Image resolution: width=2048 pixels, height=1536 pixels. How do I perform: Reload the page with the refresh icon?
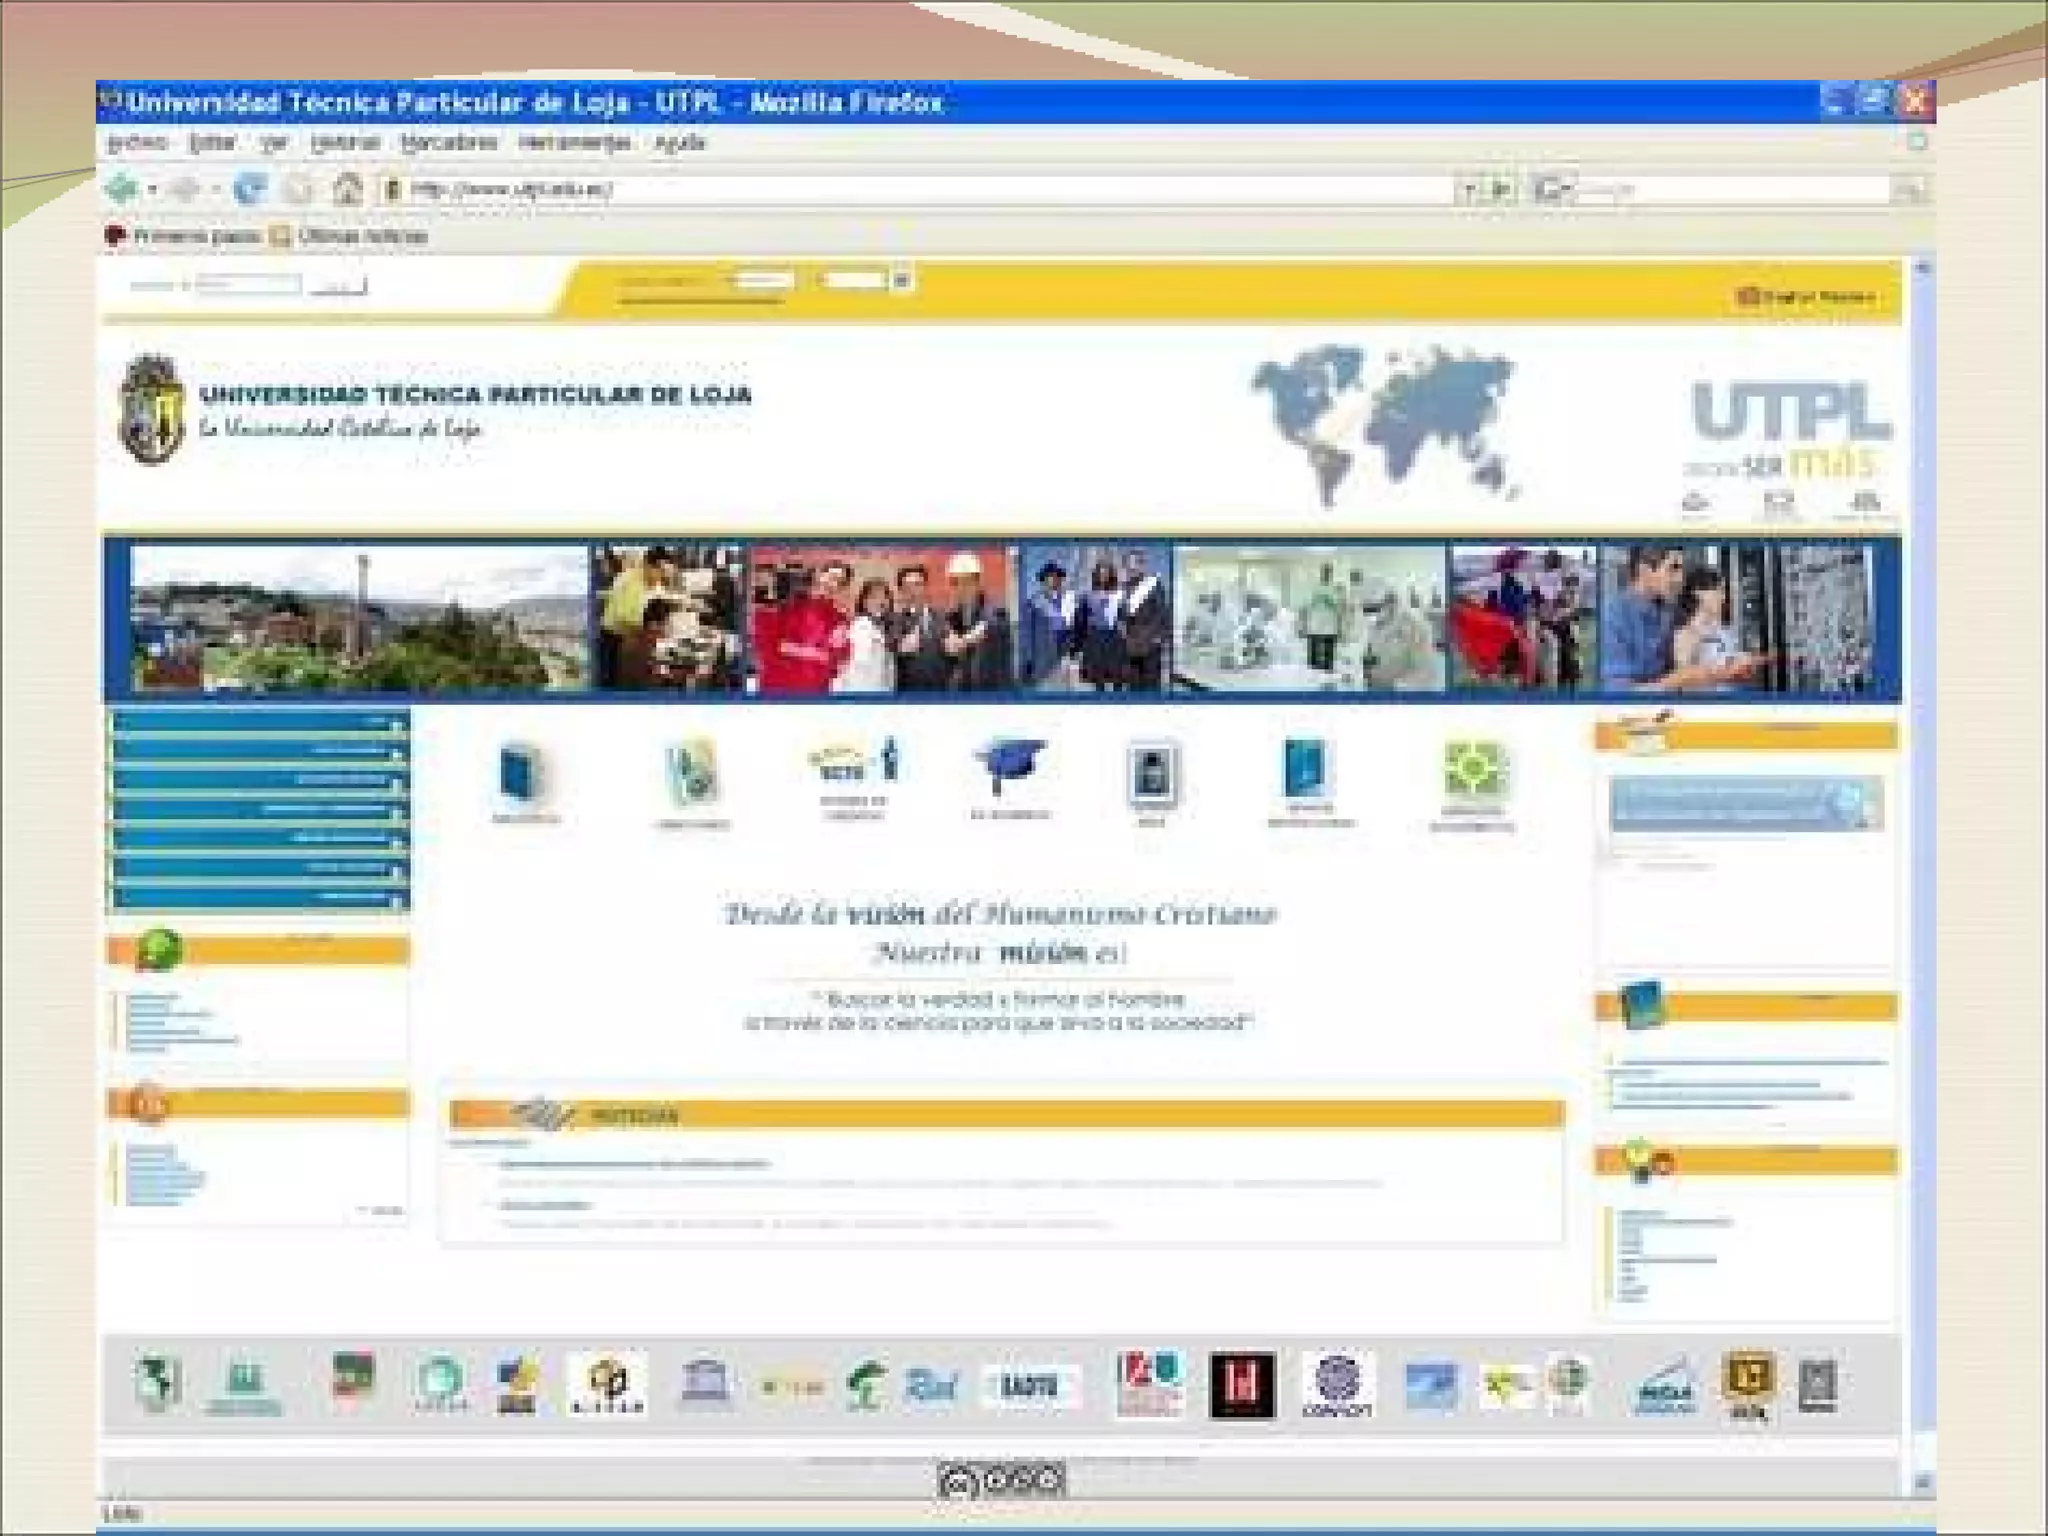click(250, 188)
